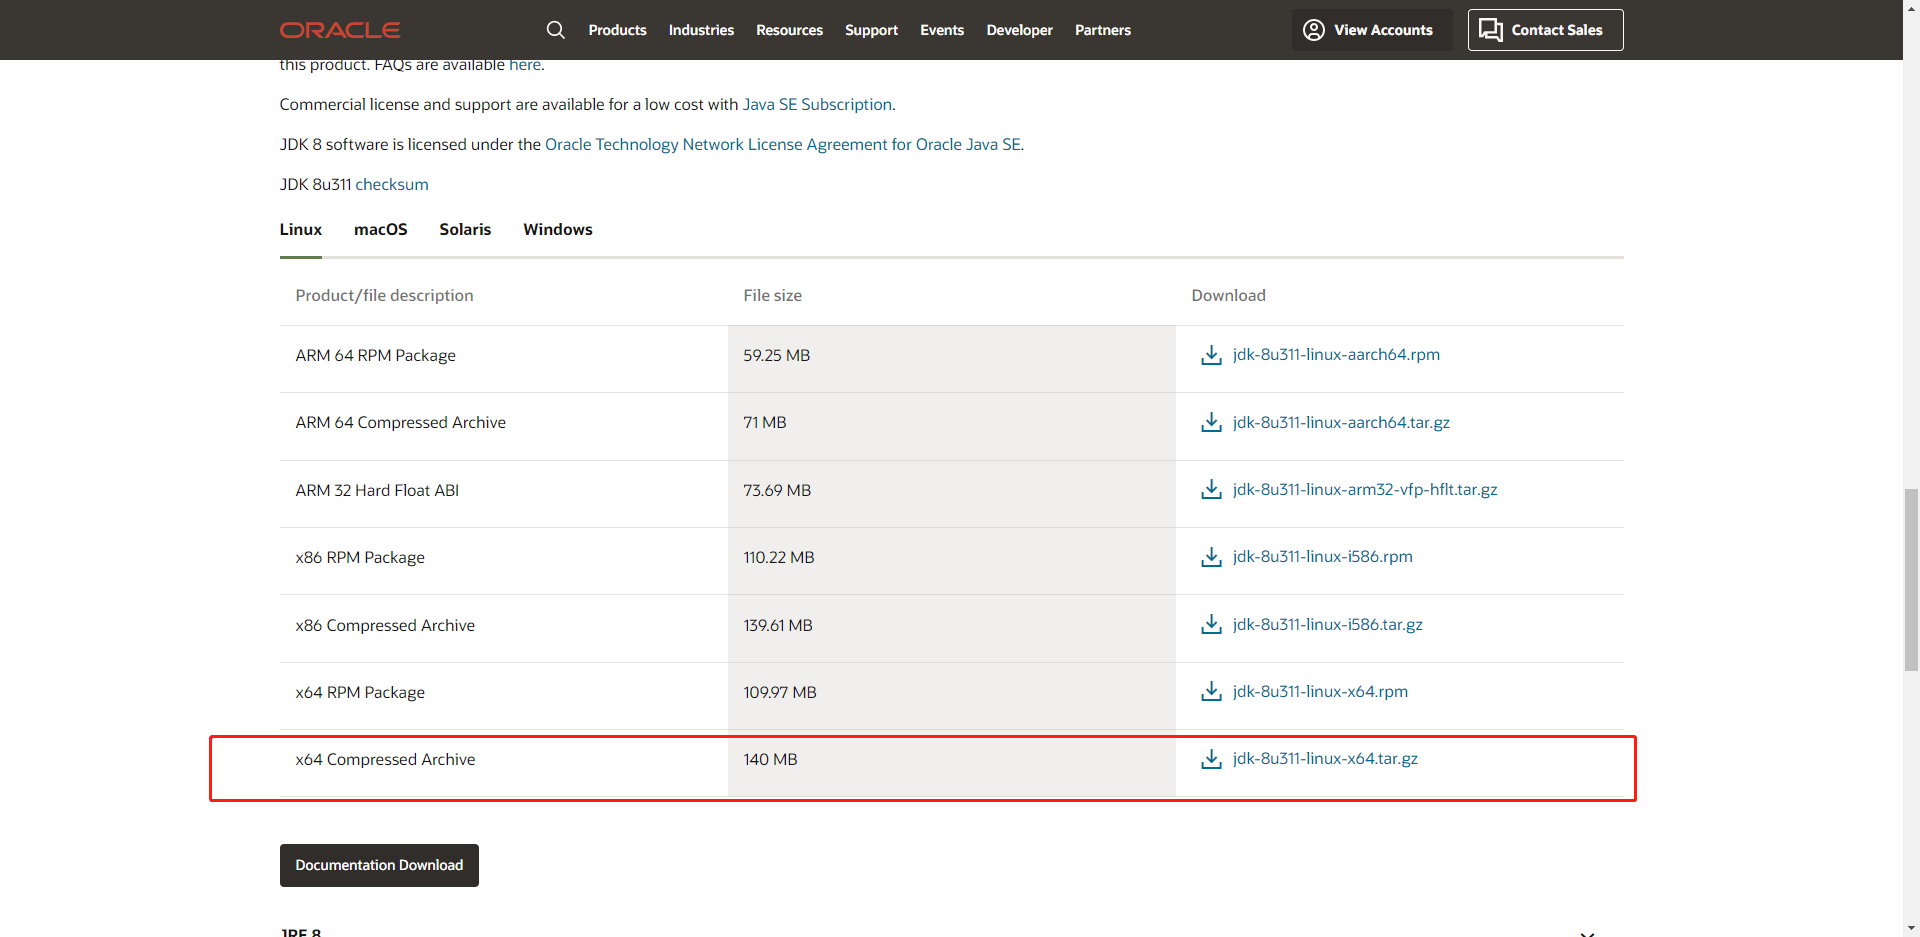This screenshot has height=937, width=1920.
Task: Open the Developer menu
Action: [1019, 30]
